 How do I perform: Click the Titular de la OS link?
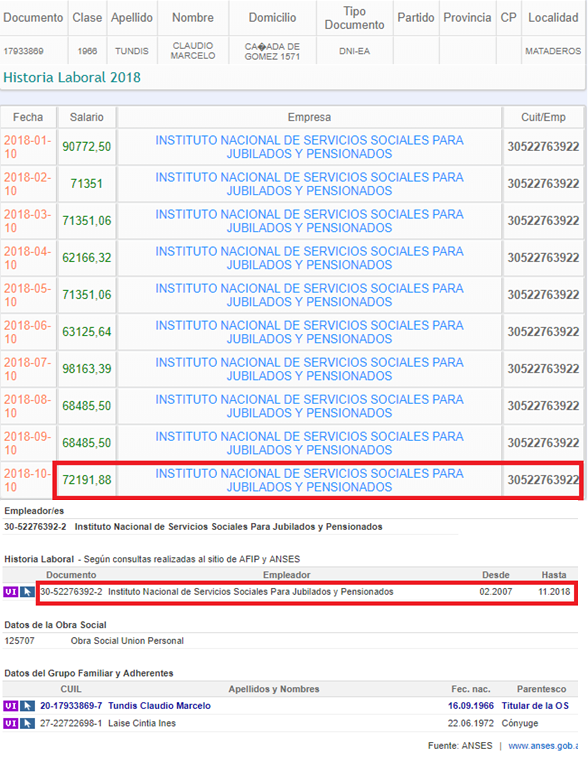coord(535,706)
